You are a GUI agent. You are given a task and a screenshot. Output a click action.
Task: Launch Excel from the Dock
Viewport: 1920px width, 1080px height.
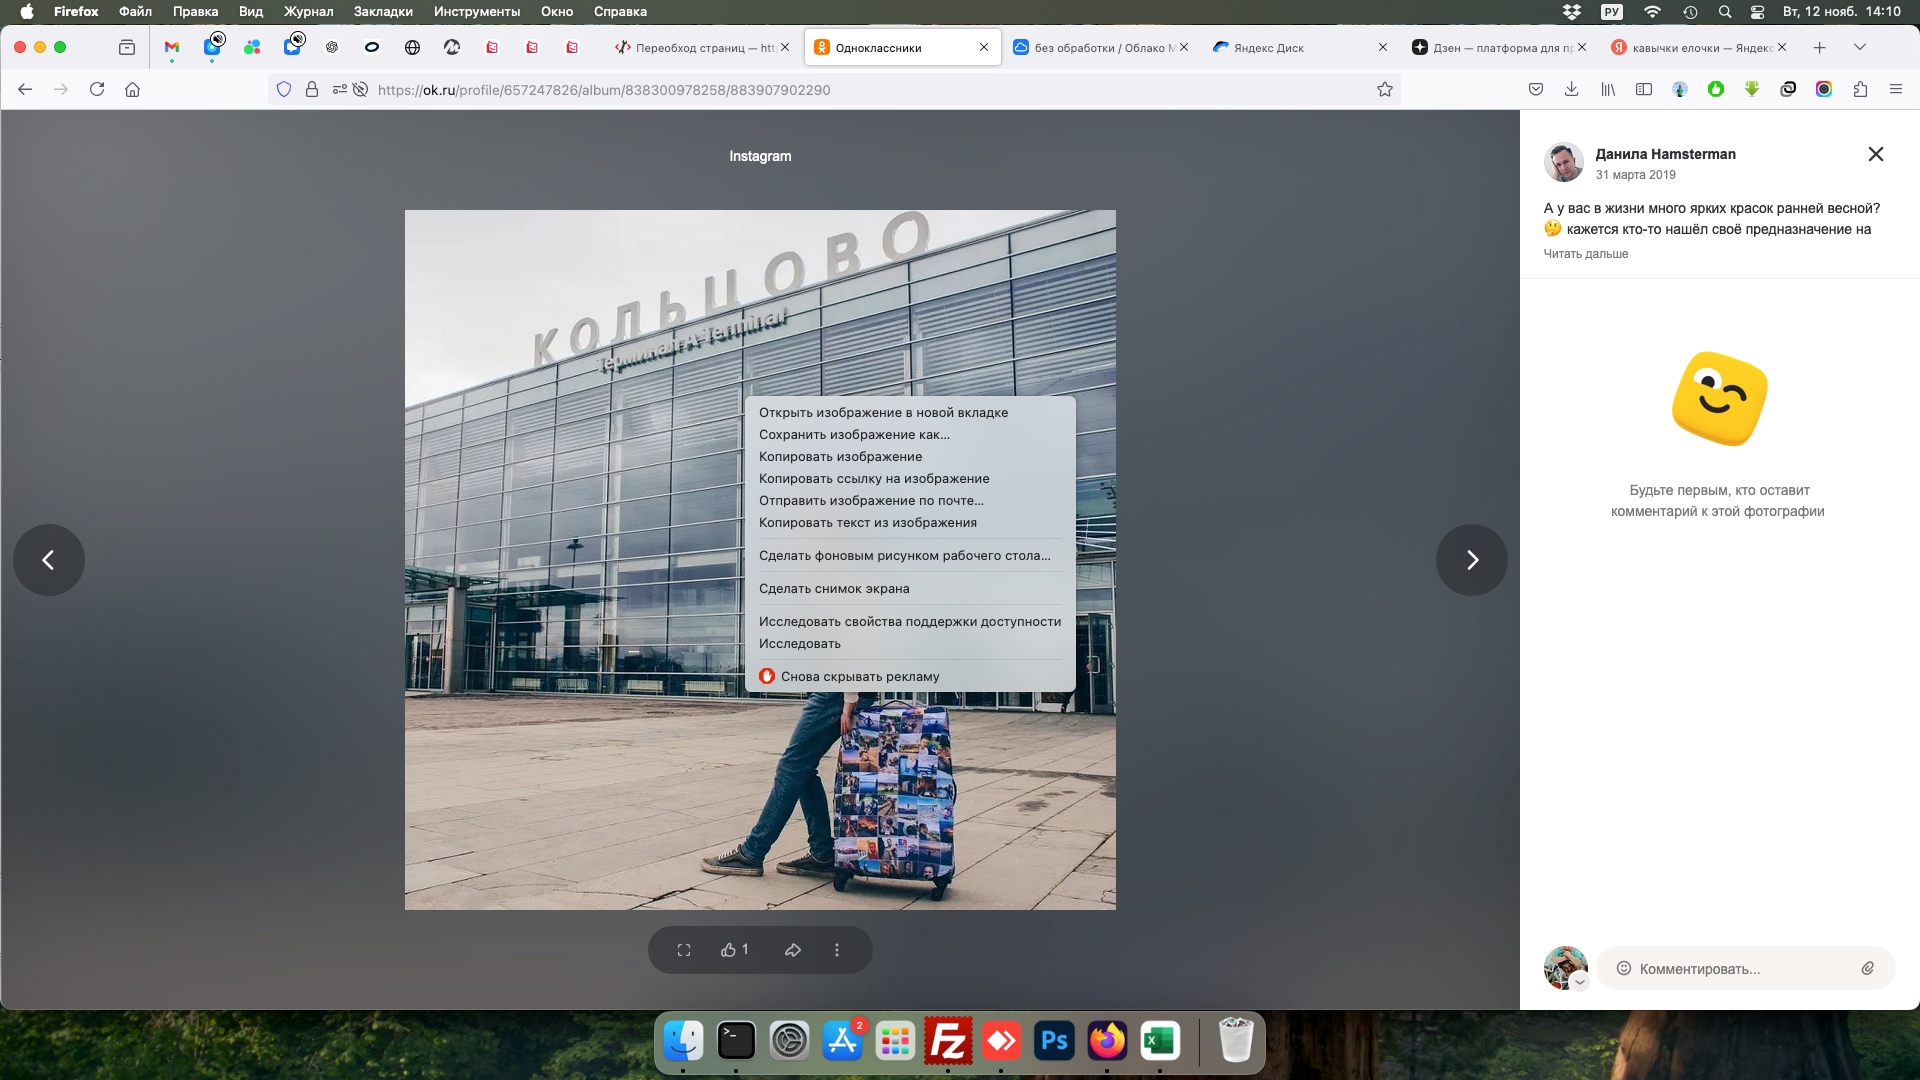click(x=1160, y=1041)
